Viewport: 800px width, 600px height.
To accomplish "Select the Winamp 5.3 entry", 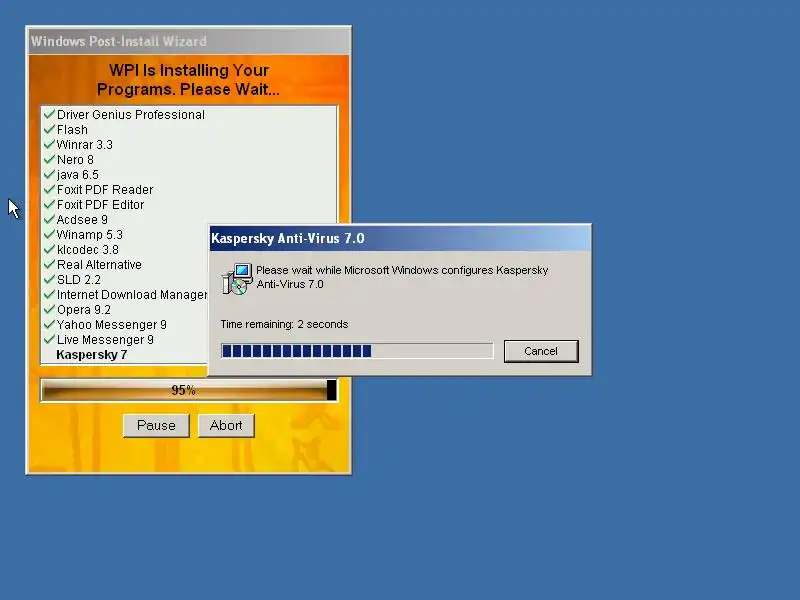I will pos(89,235).
